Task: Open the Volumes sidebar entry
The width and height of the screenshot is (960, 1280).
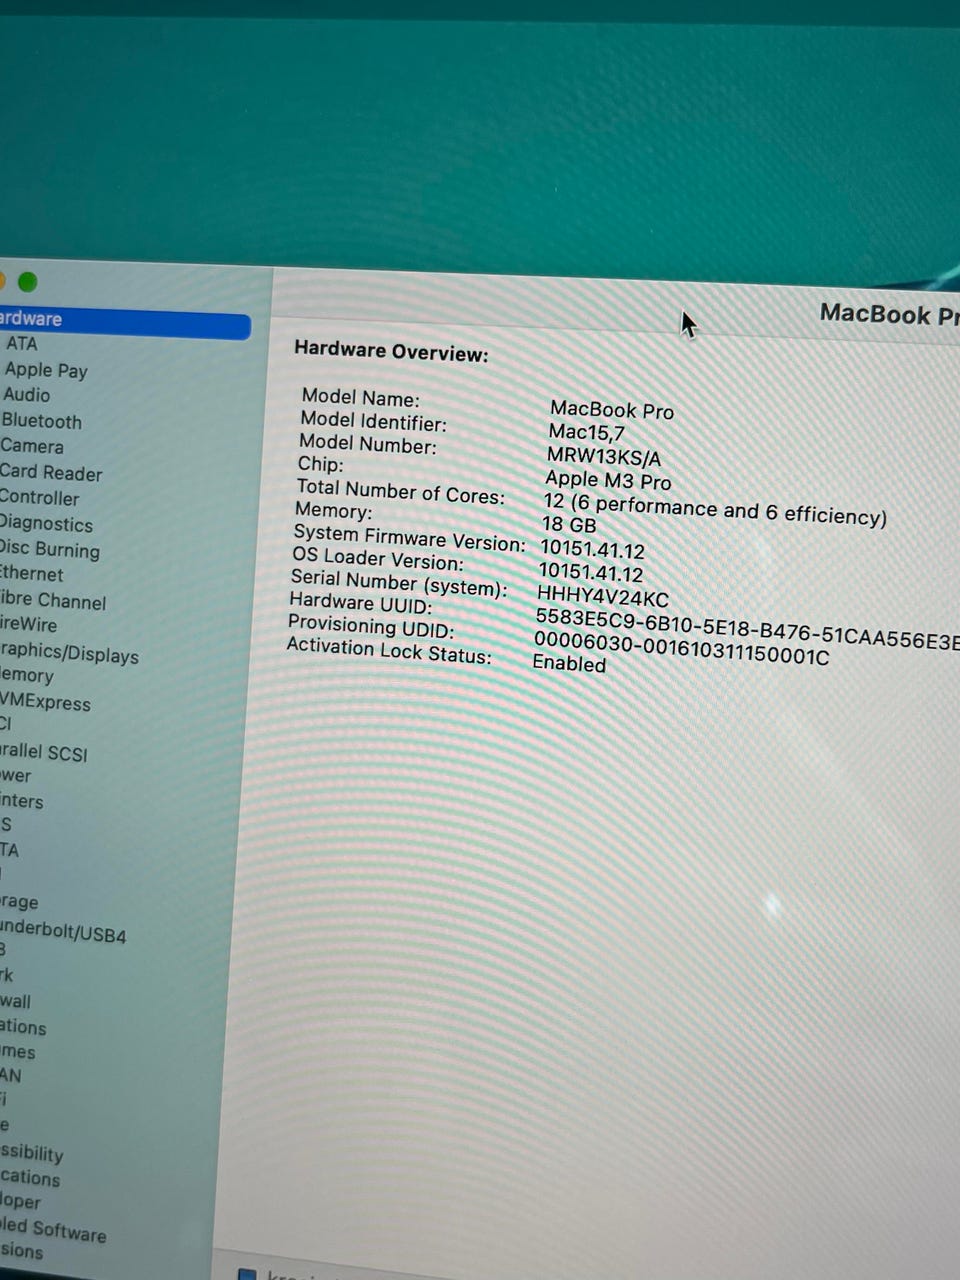Action: [17, 1052]
